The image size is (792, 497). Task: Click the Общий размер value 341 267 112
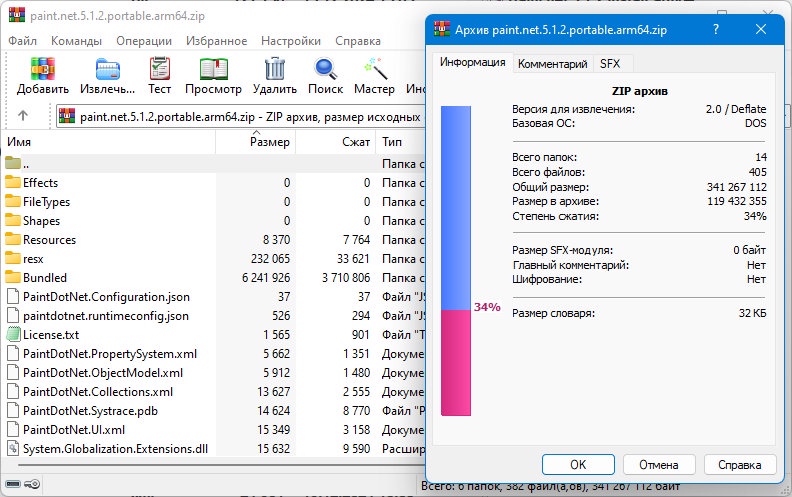tap(736, 187)
